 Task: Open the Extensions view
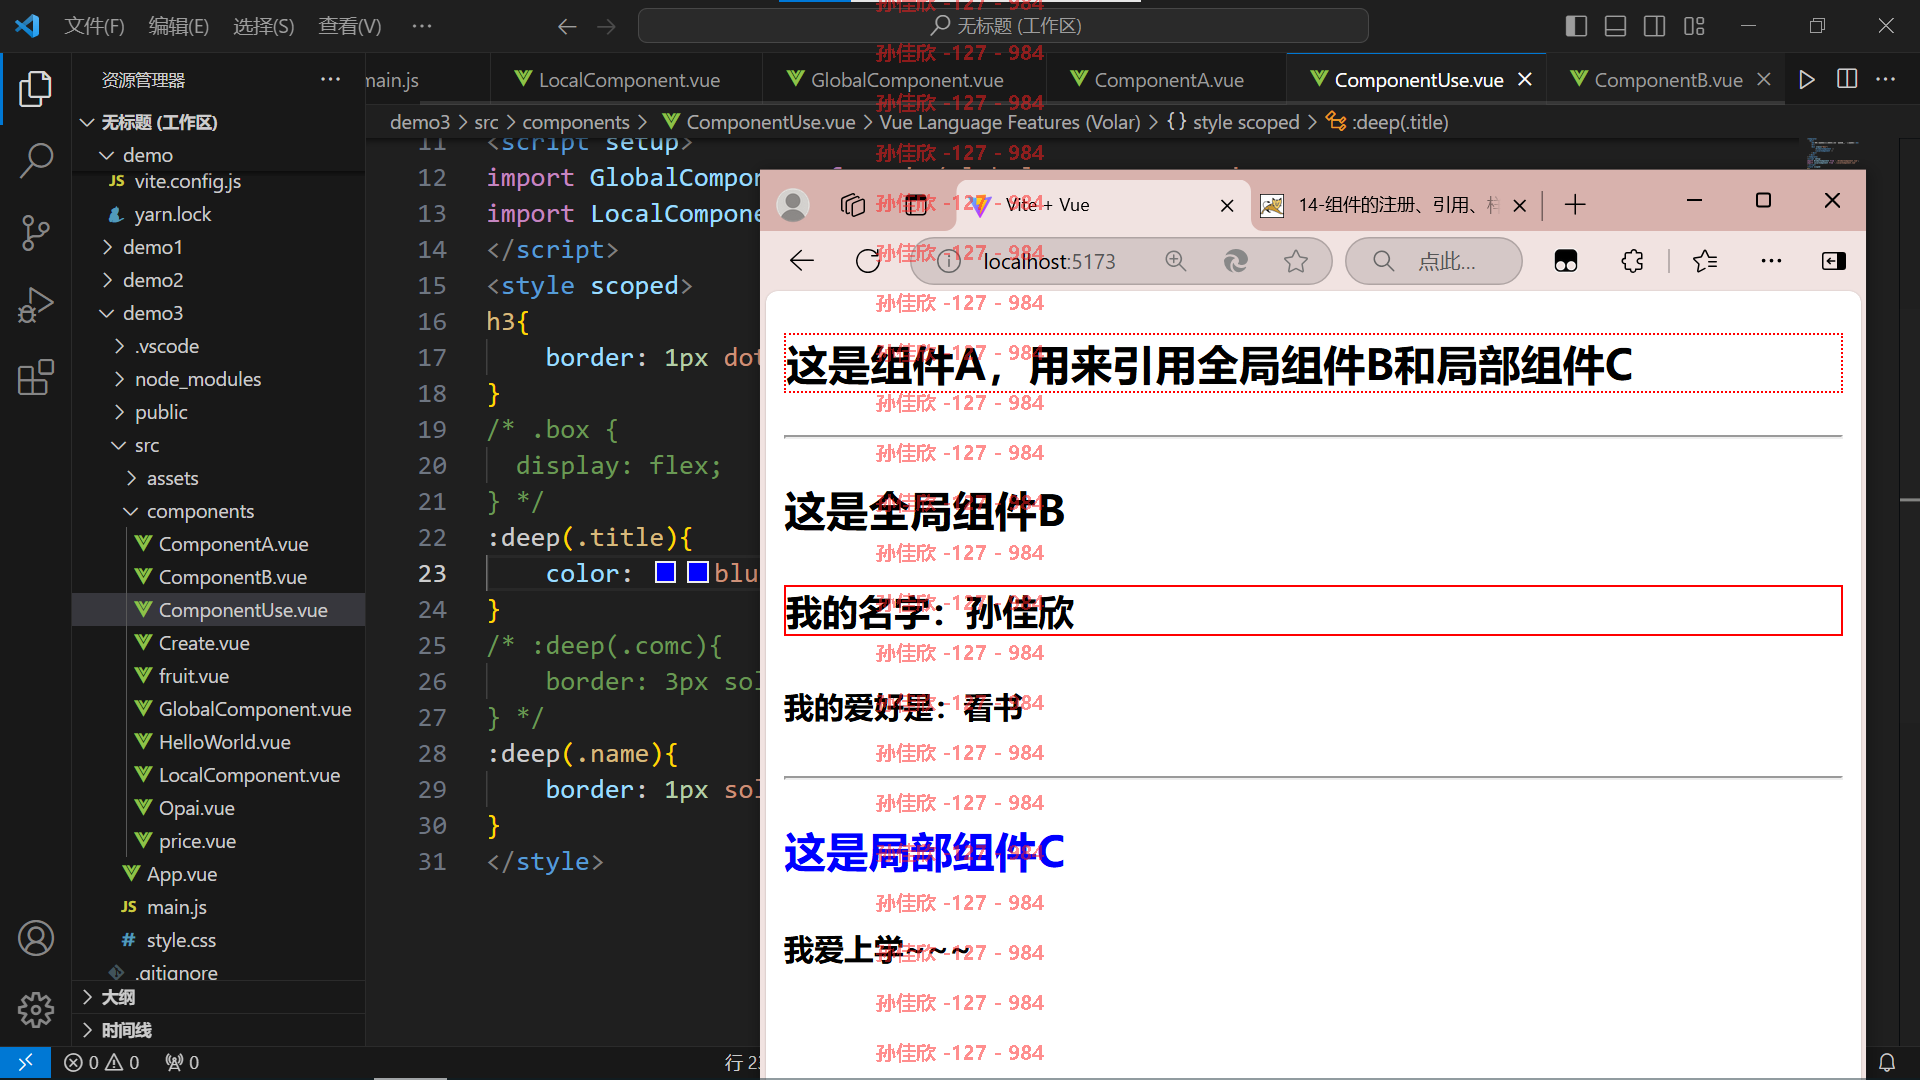pos(36,377)
